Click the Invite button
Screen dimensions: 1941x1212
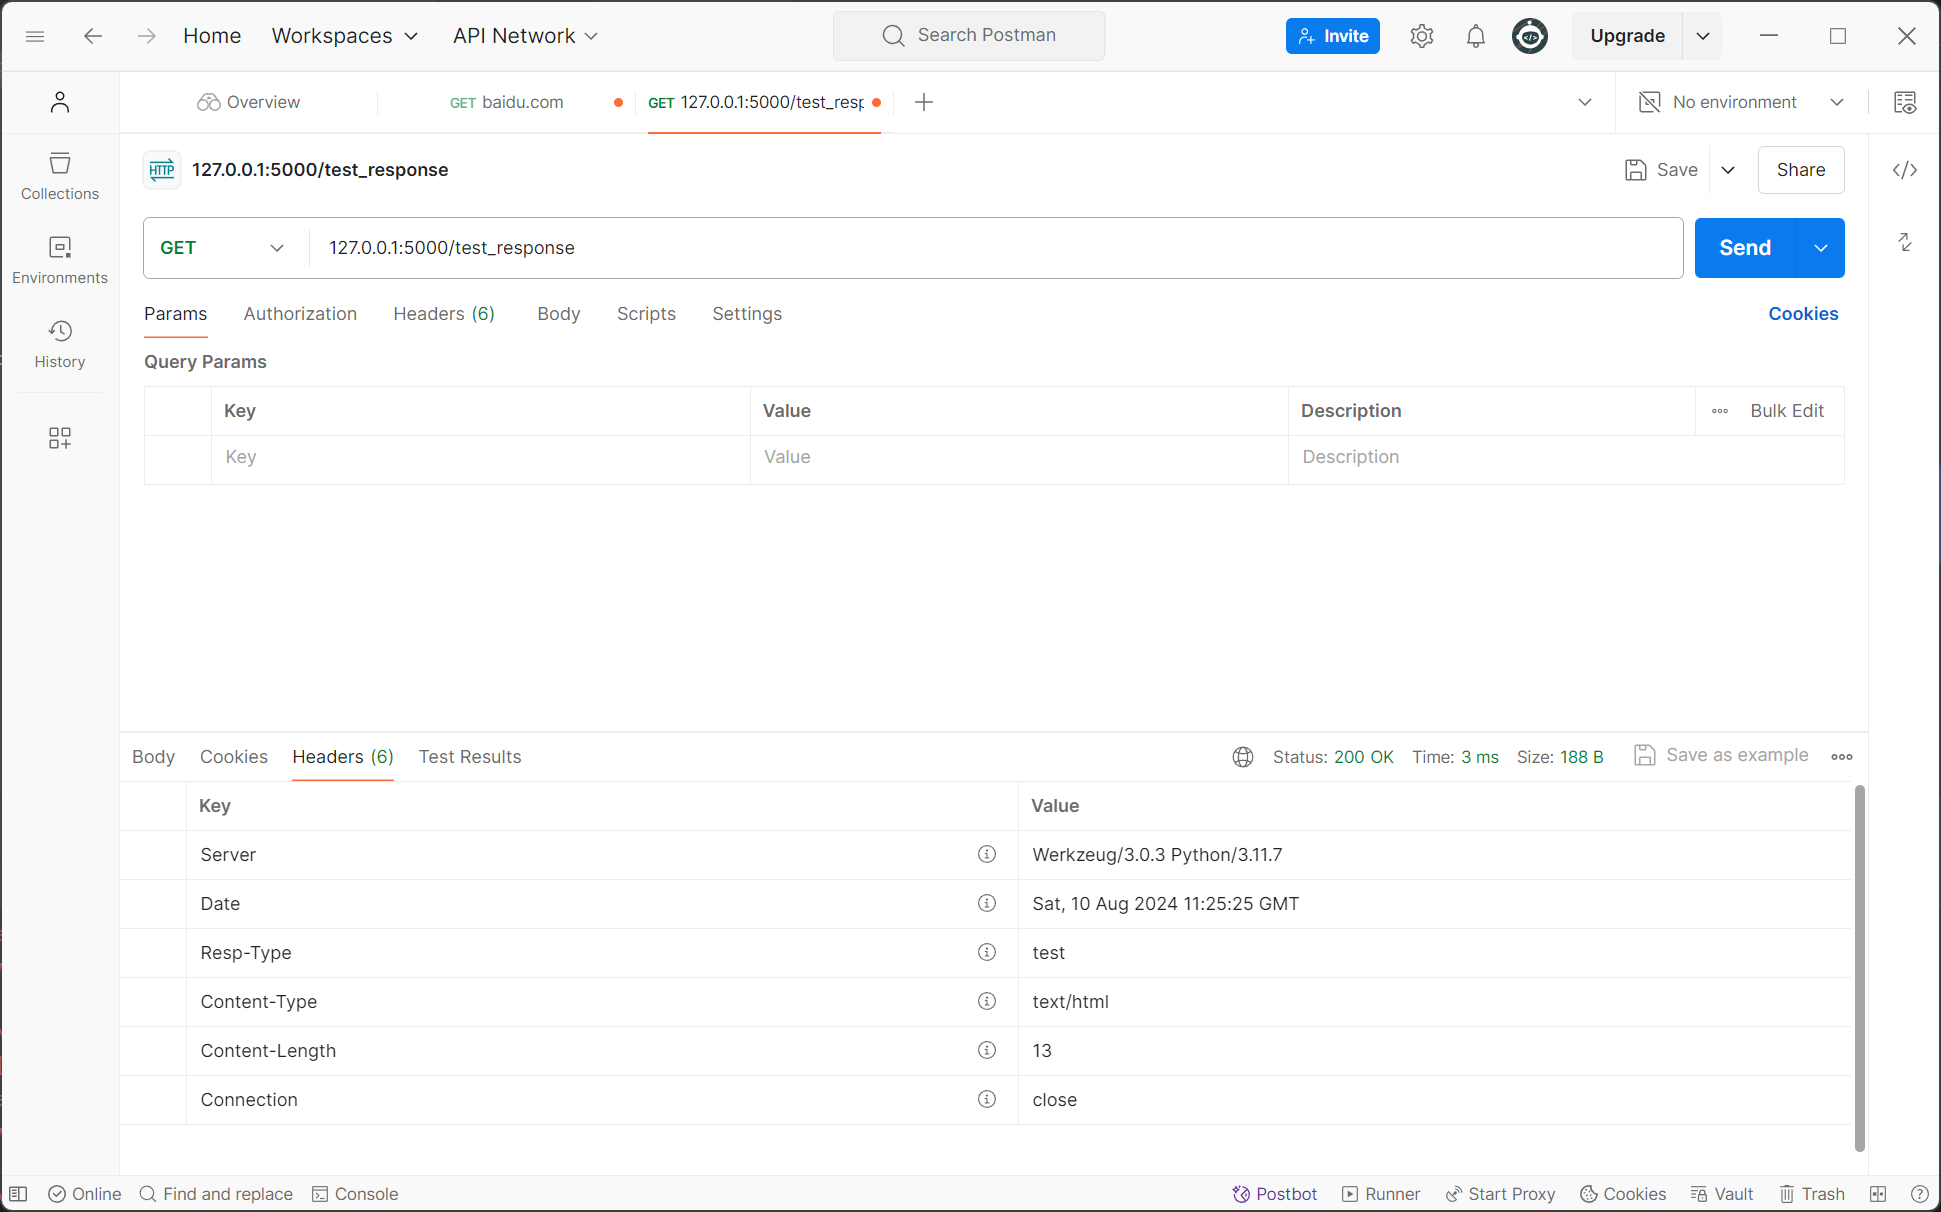[1333, 36]
